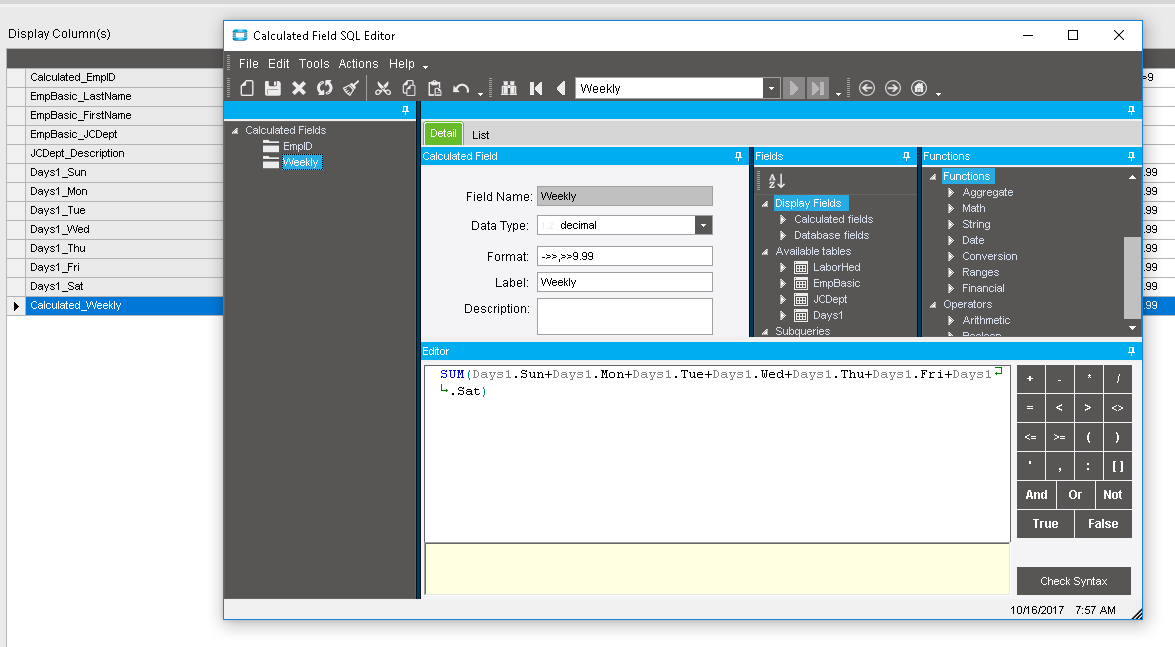The image size is (1175, 647).
Task: Open the File menu
Action: pos(249,64)
